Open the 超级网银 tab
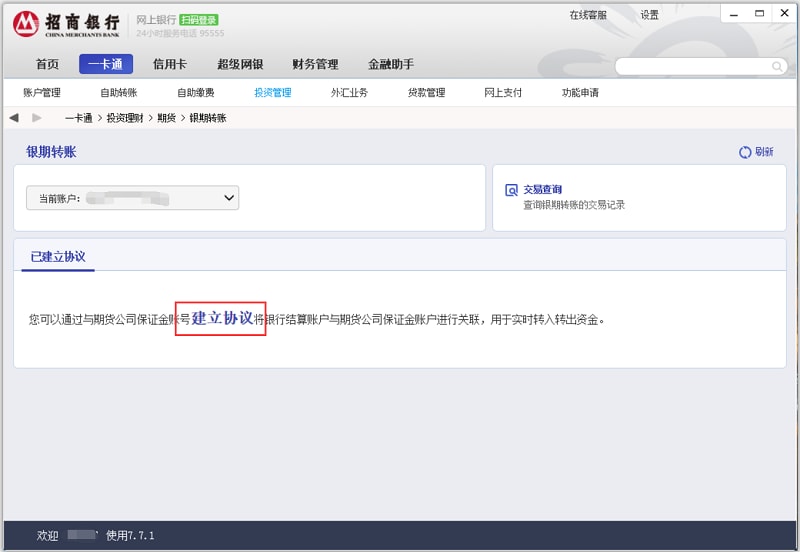800x552 pixels. [240, 64]
